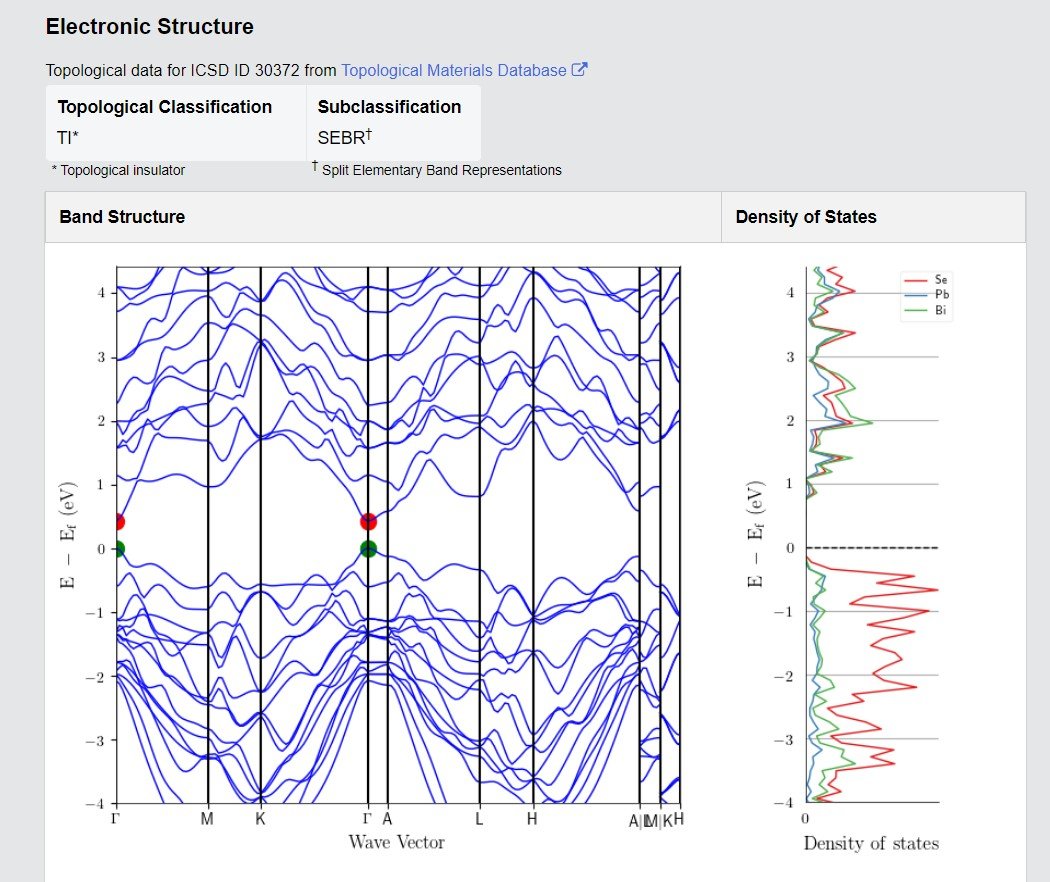This screenshot has width=1050, height=882.
Task: Click the L label on wave vector axis
Action: pyautogui.click(x=479, y=818)
